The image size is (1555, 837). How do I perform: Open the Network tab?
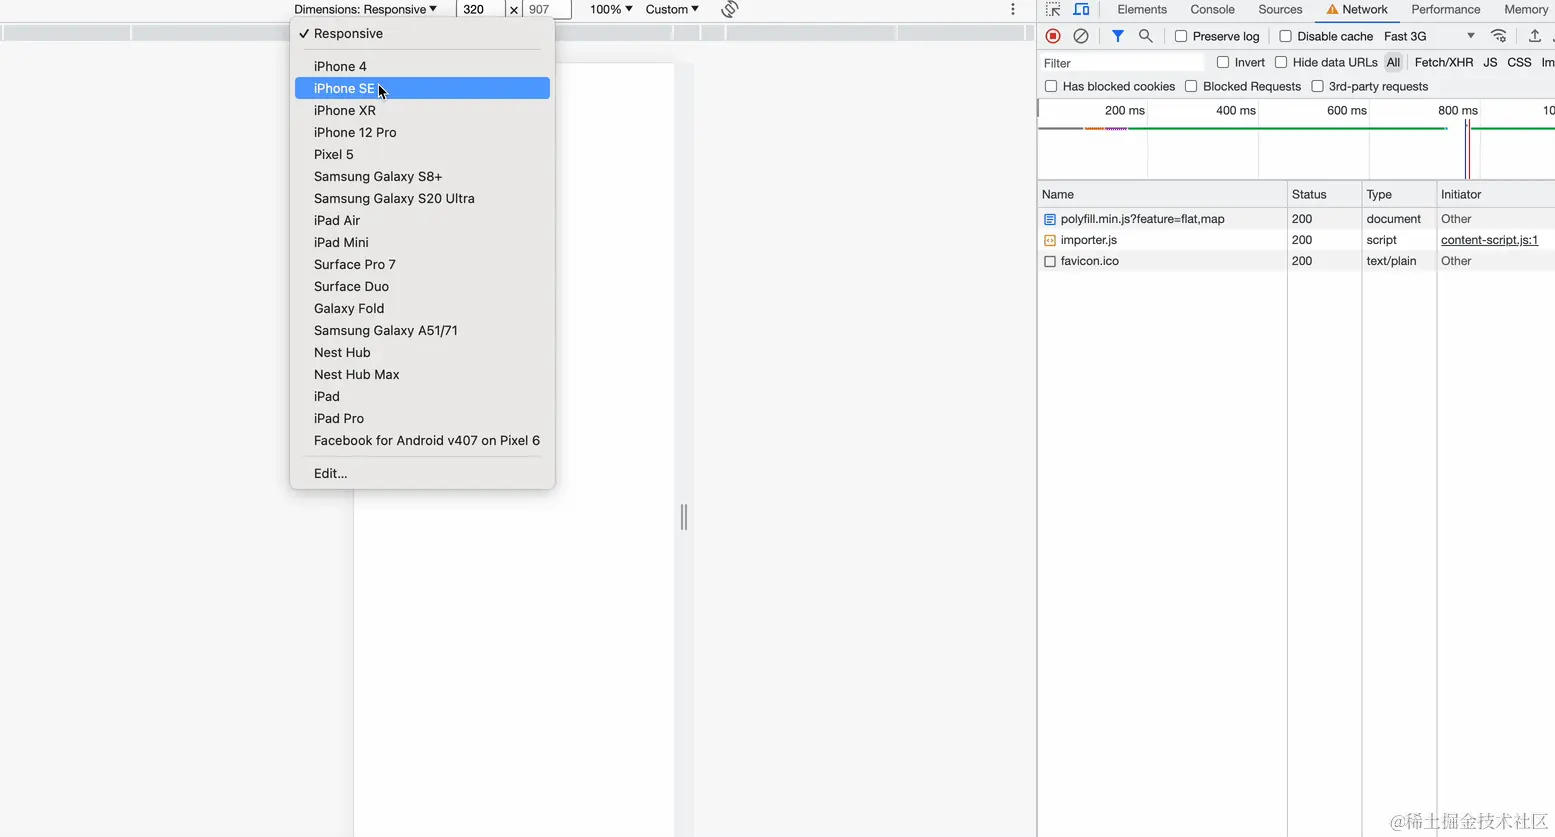point(1357,9)
